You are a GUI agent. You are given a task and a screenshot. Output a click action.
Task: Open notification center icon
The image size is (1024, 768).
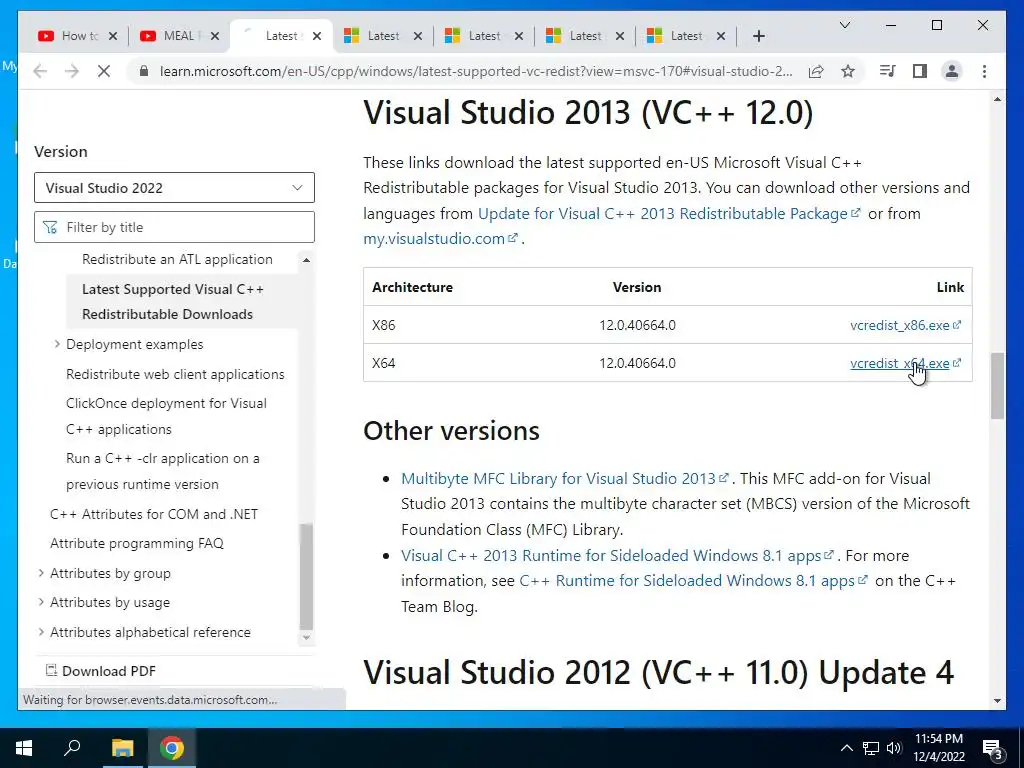pyautogui.click(x=993, y=748)
